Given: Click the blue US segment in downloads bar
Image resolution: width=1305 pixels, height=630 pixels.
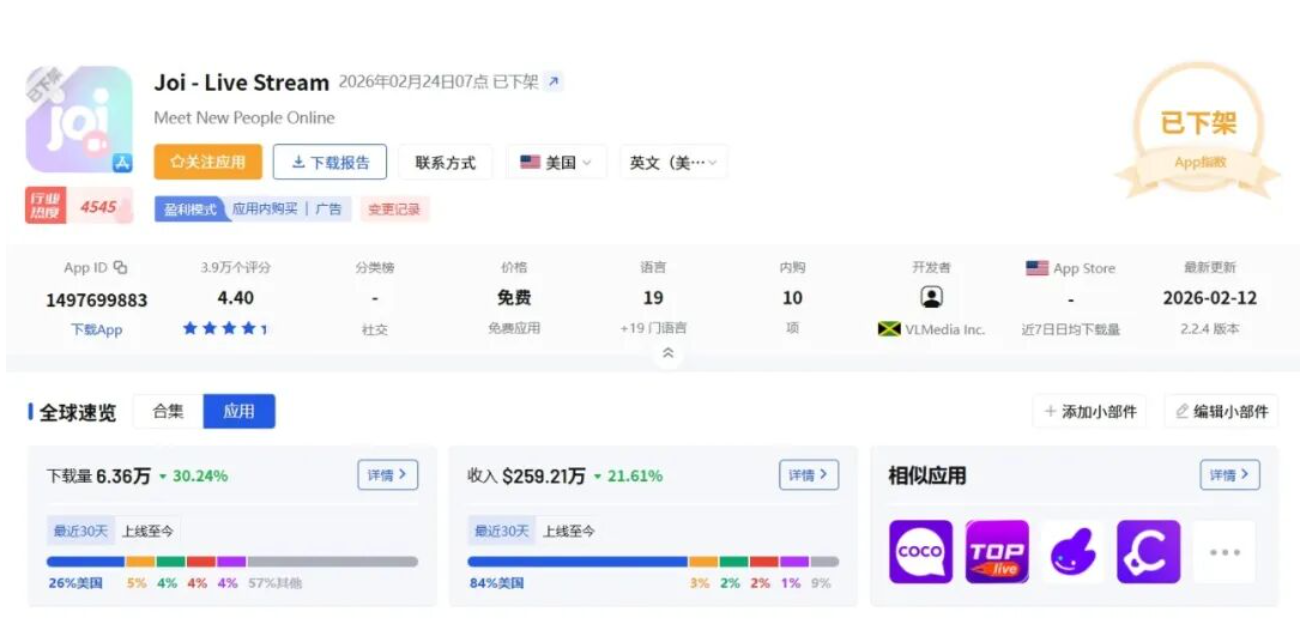Looking at the screenshot, I should point(85,562).
